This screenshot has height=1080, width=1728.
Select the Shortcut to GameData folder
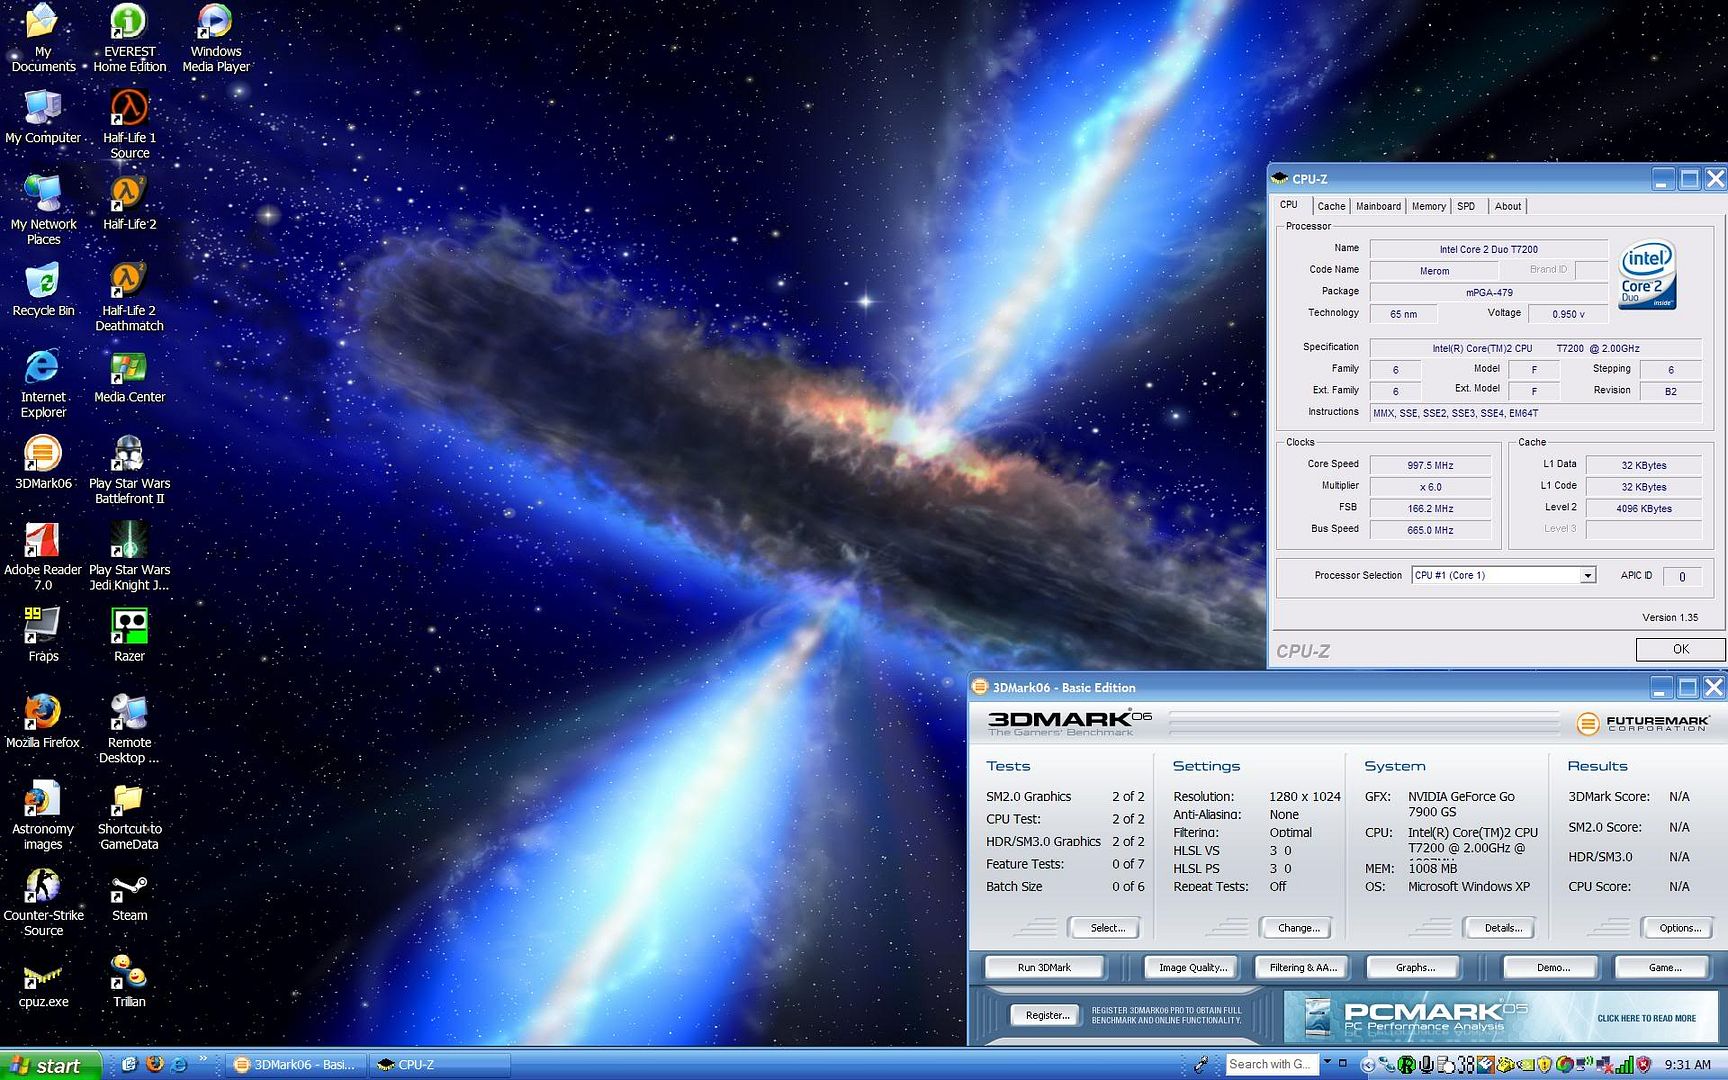[x=129, y=814]
